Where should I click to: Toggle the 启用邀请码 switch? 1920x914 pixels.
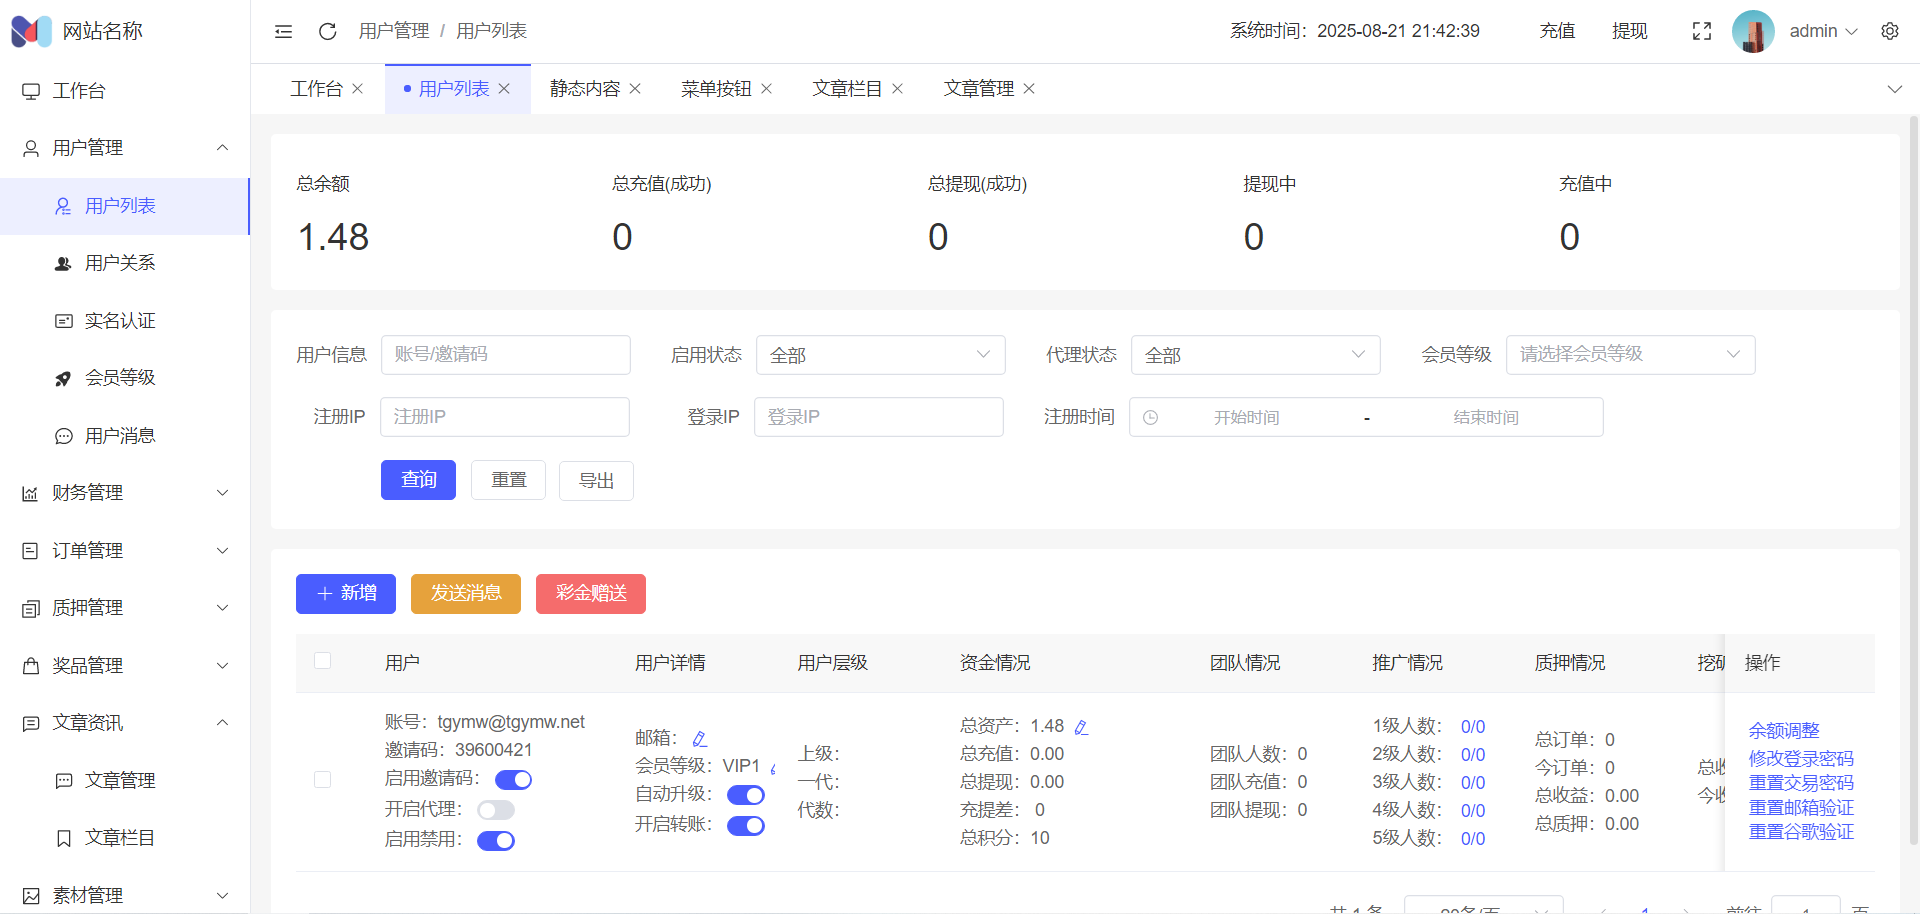513,779
